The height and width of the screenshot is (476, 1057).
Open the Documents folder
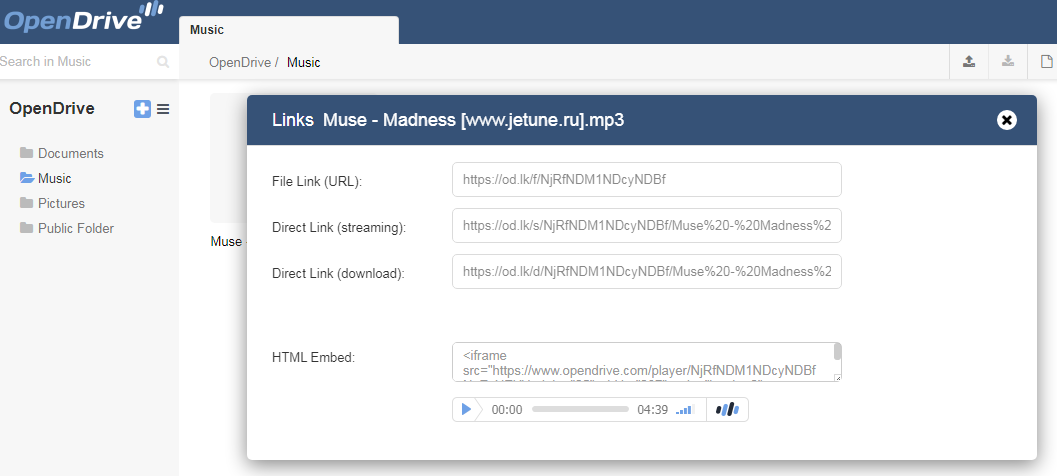click(x=71, y=154)
